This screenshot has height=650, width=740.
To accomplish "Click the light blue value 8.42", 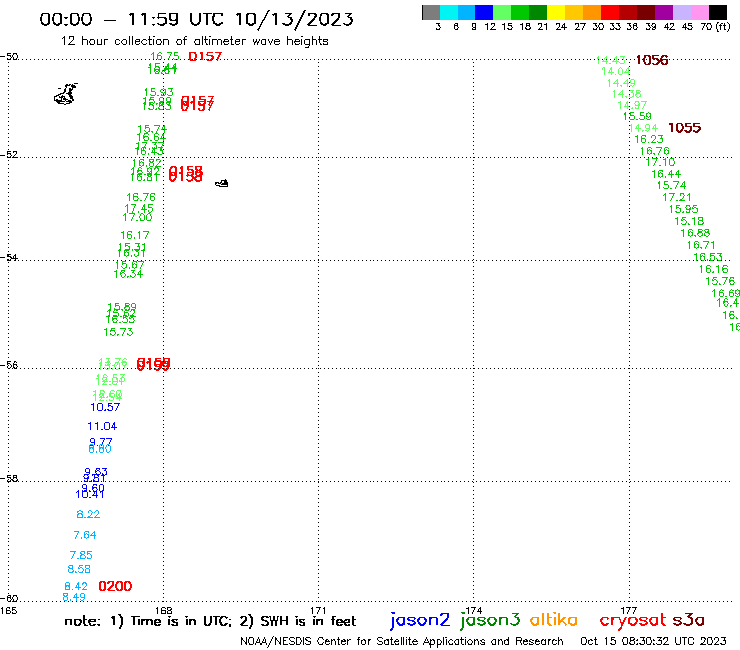I will pyautogui.click(x=76, y=586).
